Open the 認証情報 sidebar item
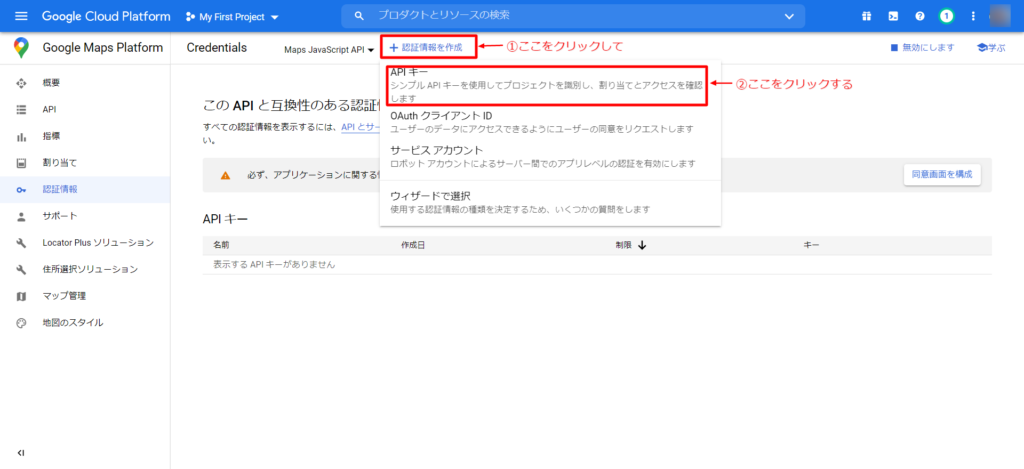The image size is (1024, 469). point(85,189)
